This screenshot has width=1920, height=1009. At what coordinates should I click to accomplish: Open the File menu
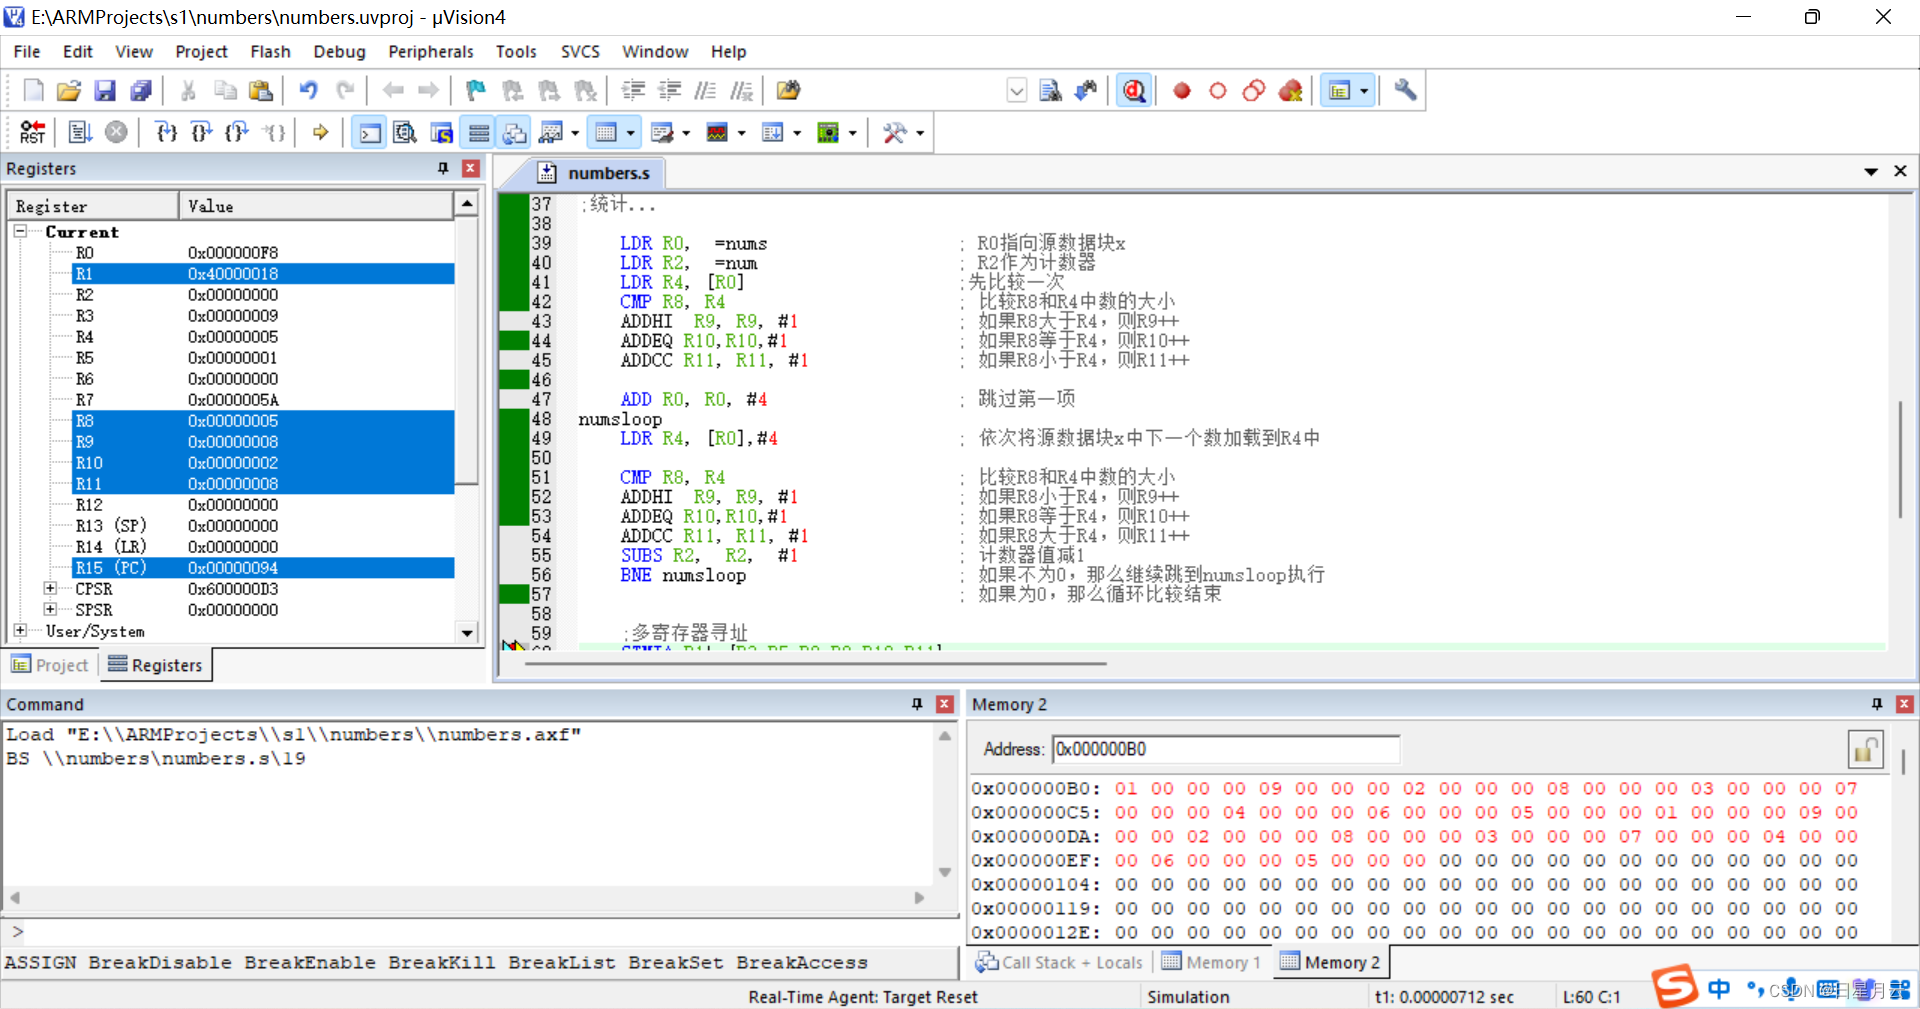[x=27, y=51]
